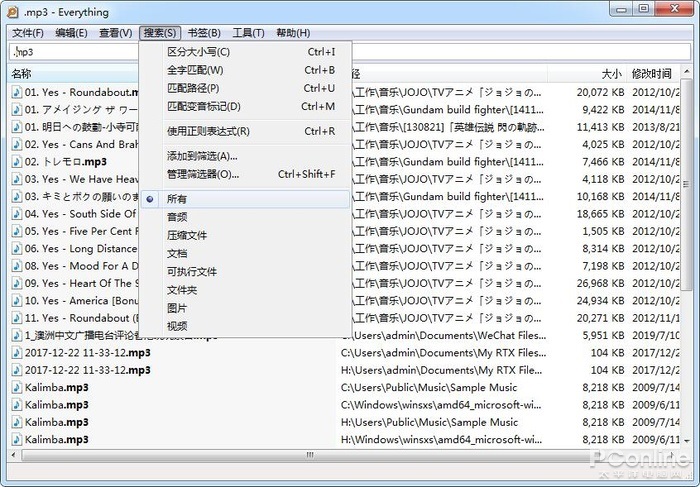Sort by the 名称 column header
Image resolution: width=700 pixels, height=487 pixels.
[x=74, y=74]
